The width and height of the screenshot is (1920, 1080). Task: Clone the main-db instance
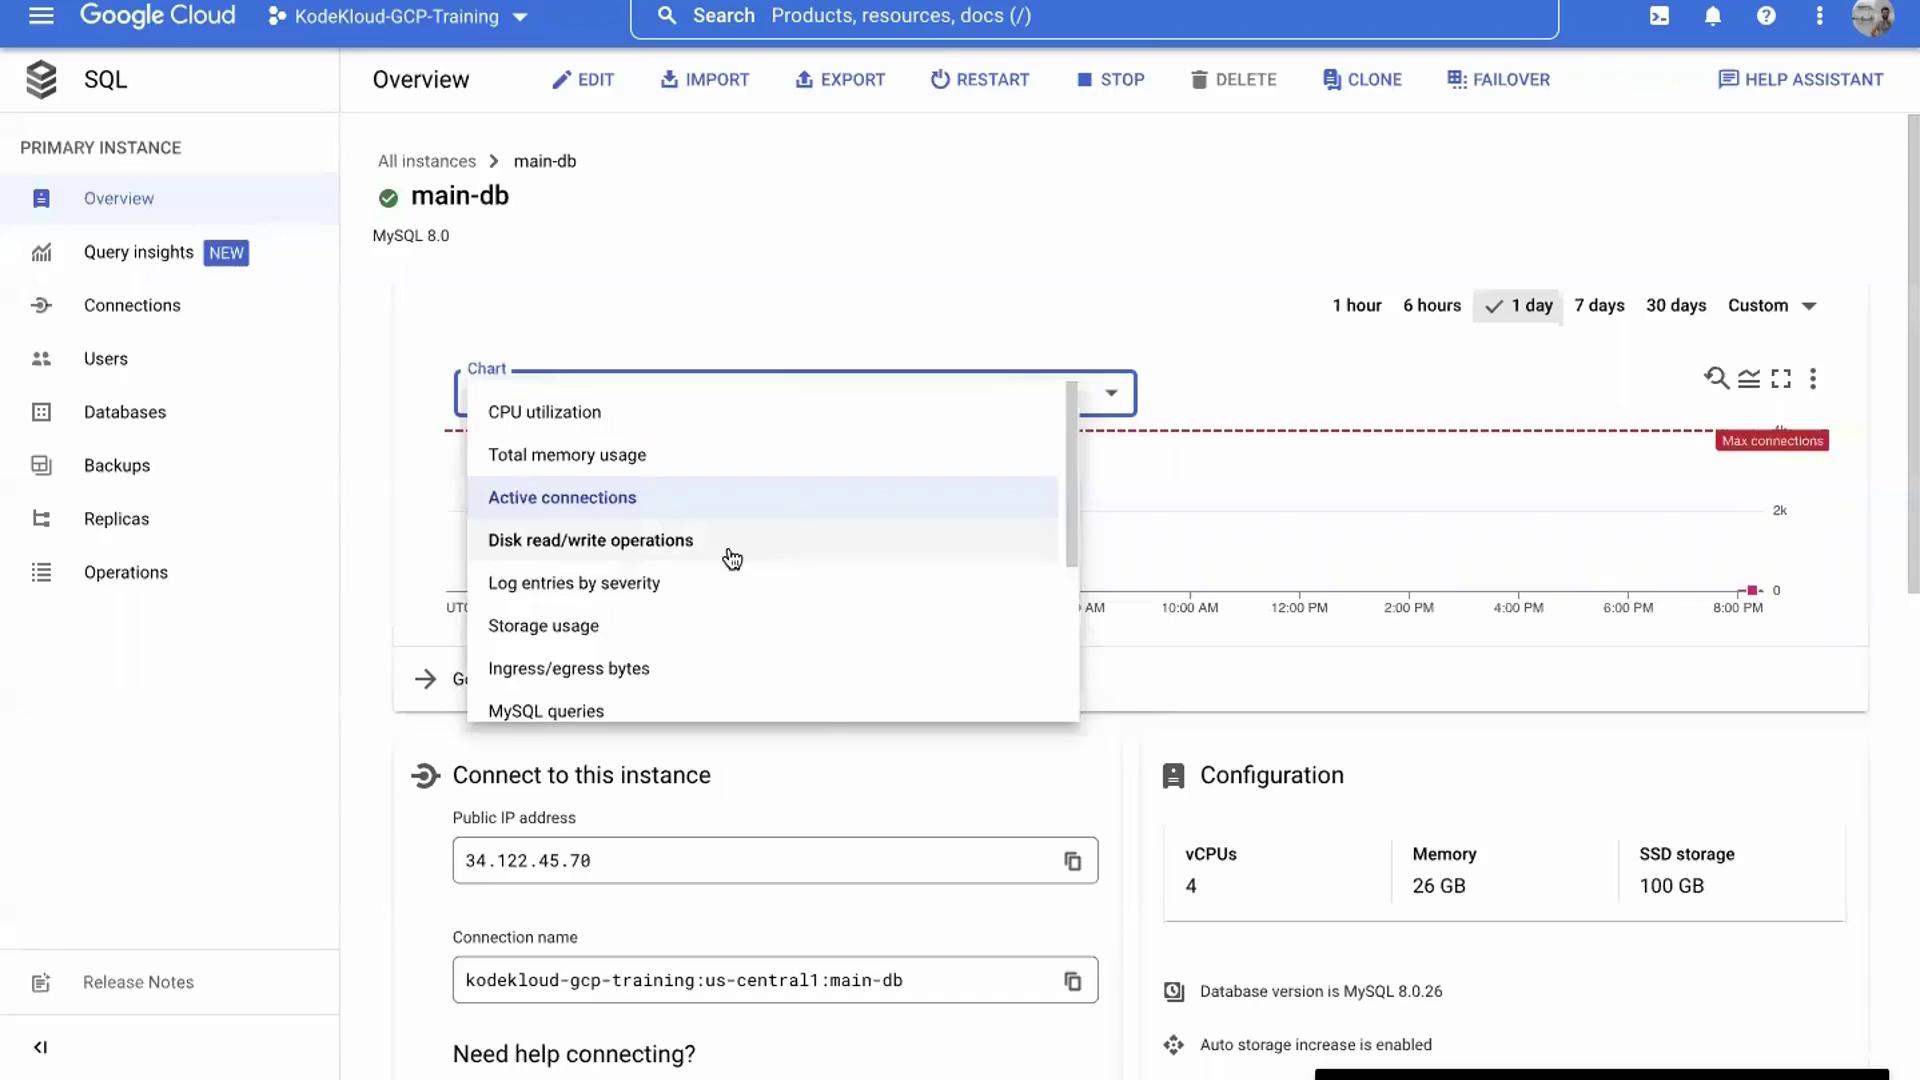click(x=1362, y=79)
